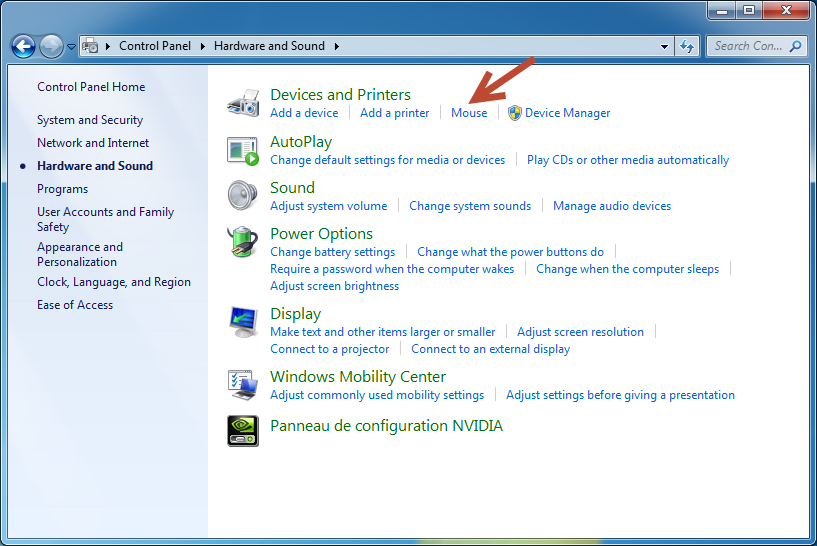Image resolution: width=817 pixels, height=546 pixels.
Task: Open Device Manager link
Action: point(567,113)
